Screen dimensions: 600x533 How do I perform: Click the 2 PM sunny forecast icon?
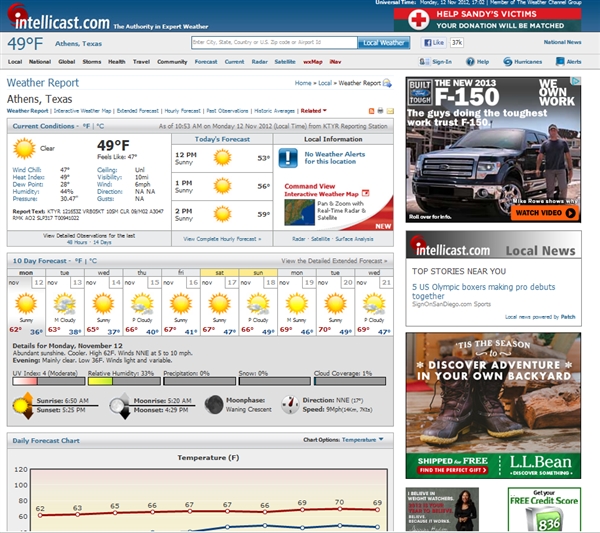coord(222,214)
